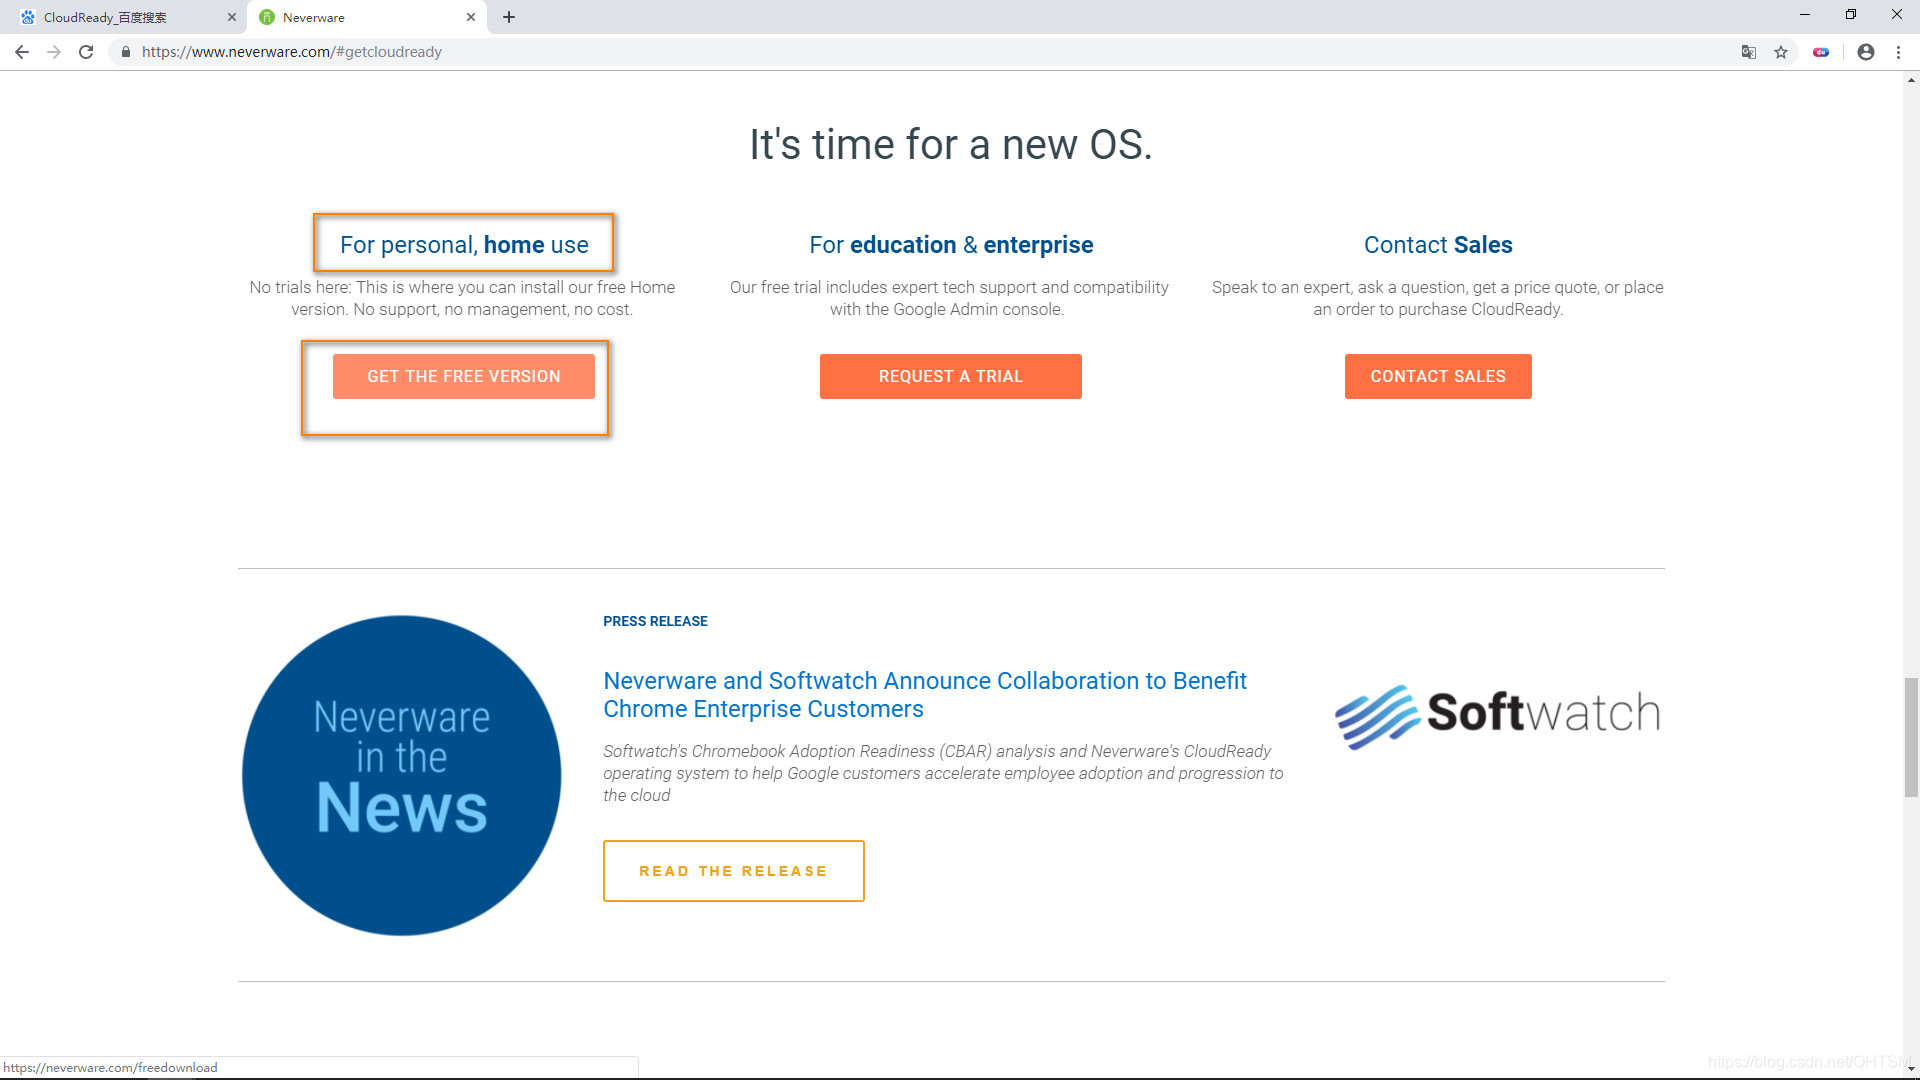Click READ THE RELEASE button
The image size is (1920, 1080).
click(x=733, y=871)
